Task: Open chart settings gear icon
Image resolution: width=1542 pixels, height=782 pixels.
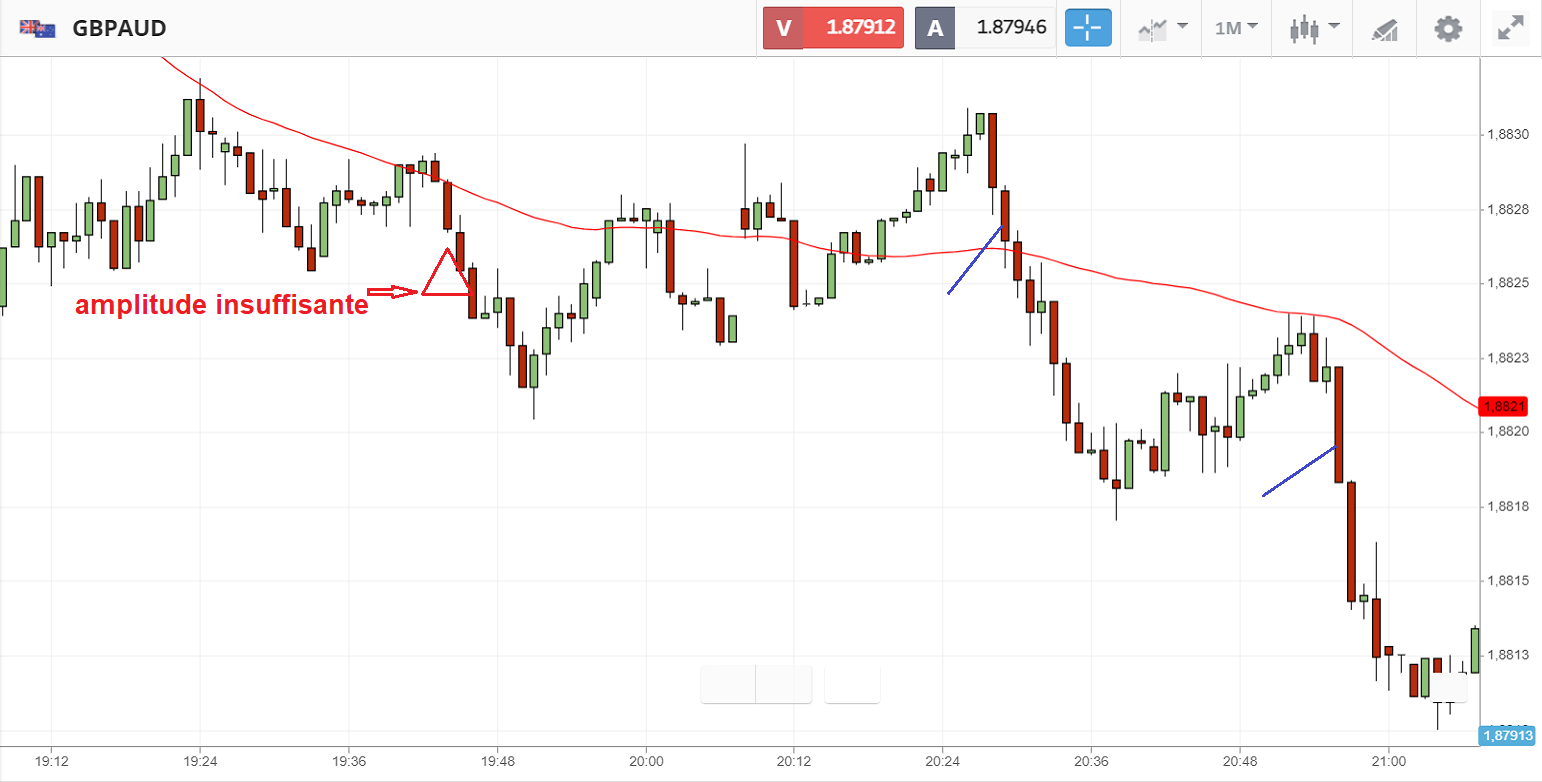Action: tap(1447, 28)
